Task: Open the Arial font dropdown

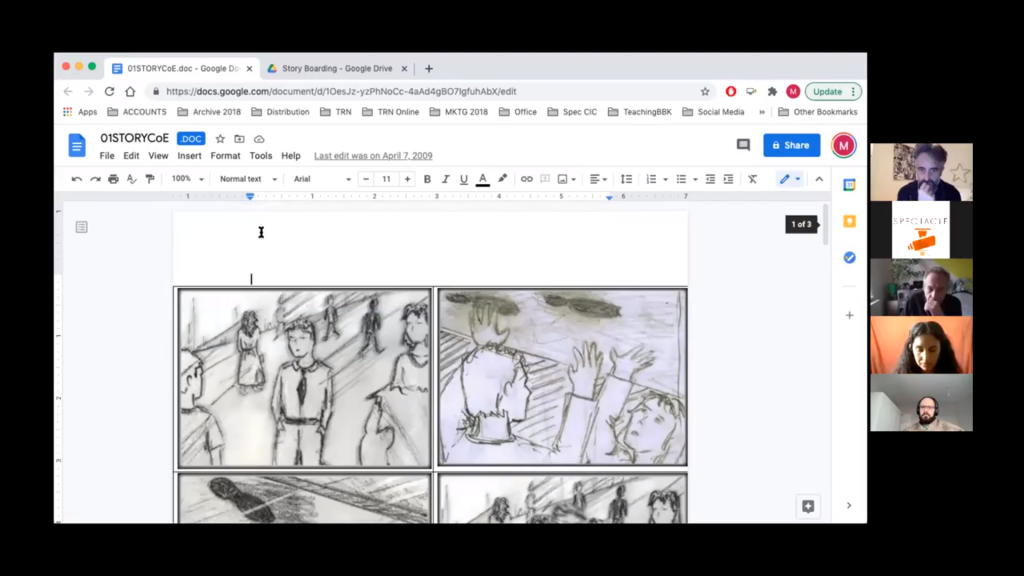Action: tap(322, 179)
